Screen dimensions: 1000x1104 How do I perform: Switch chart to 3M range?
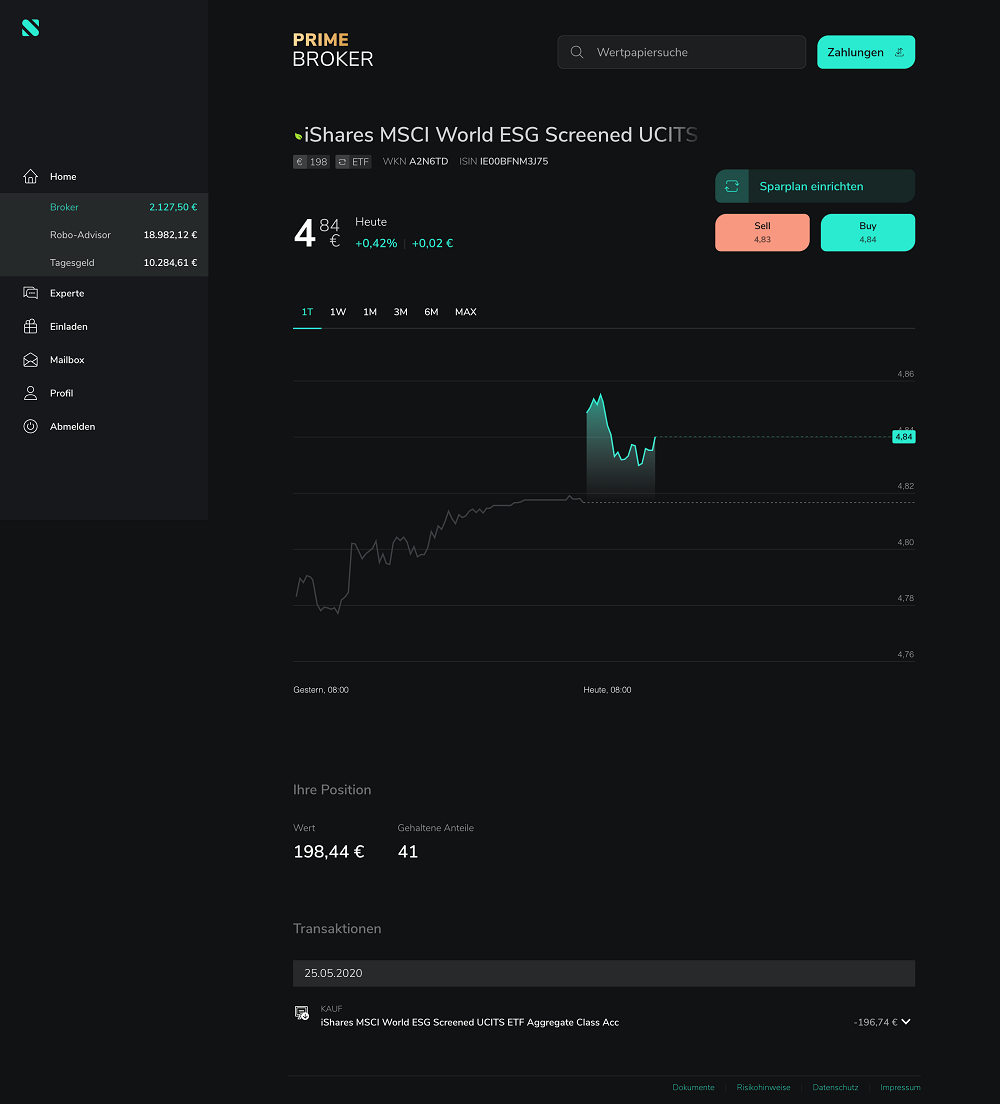(401, 312)
